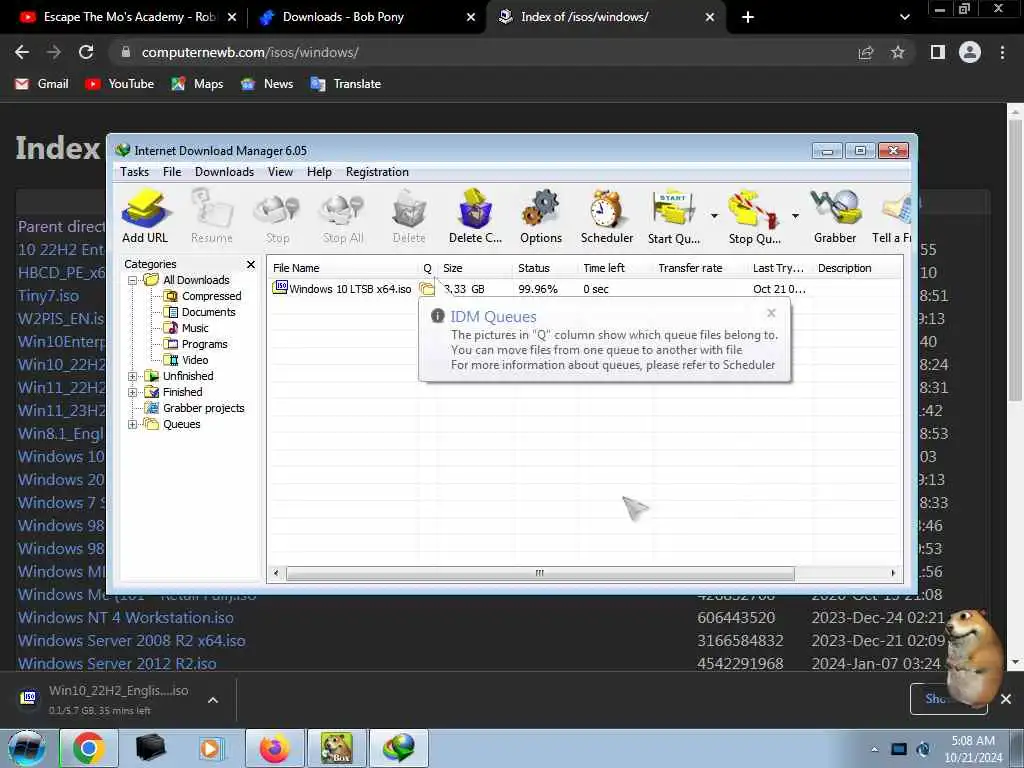
Task: Click the media player taskbar icon
Action: pyautogui.click(x=212, y=748)
